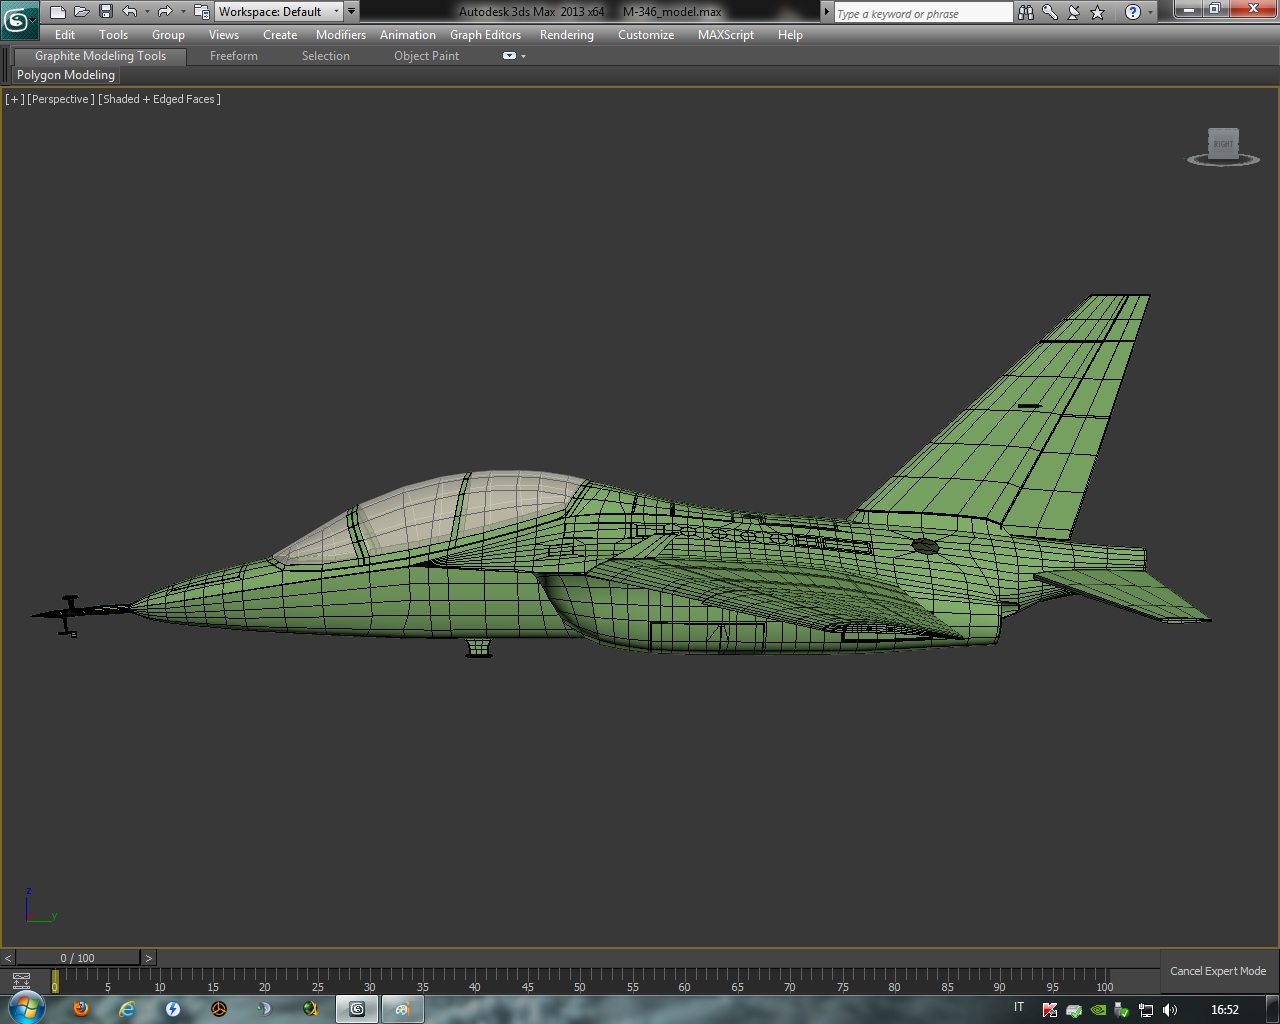The width and height of the screenshot is (1280, 1024).
Task: Expand the InfoCenter search box arrow
Action: click(x=827, y=13)
